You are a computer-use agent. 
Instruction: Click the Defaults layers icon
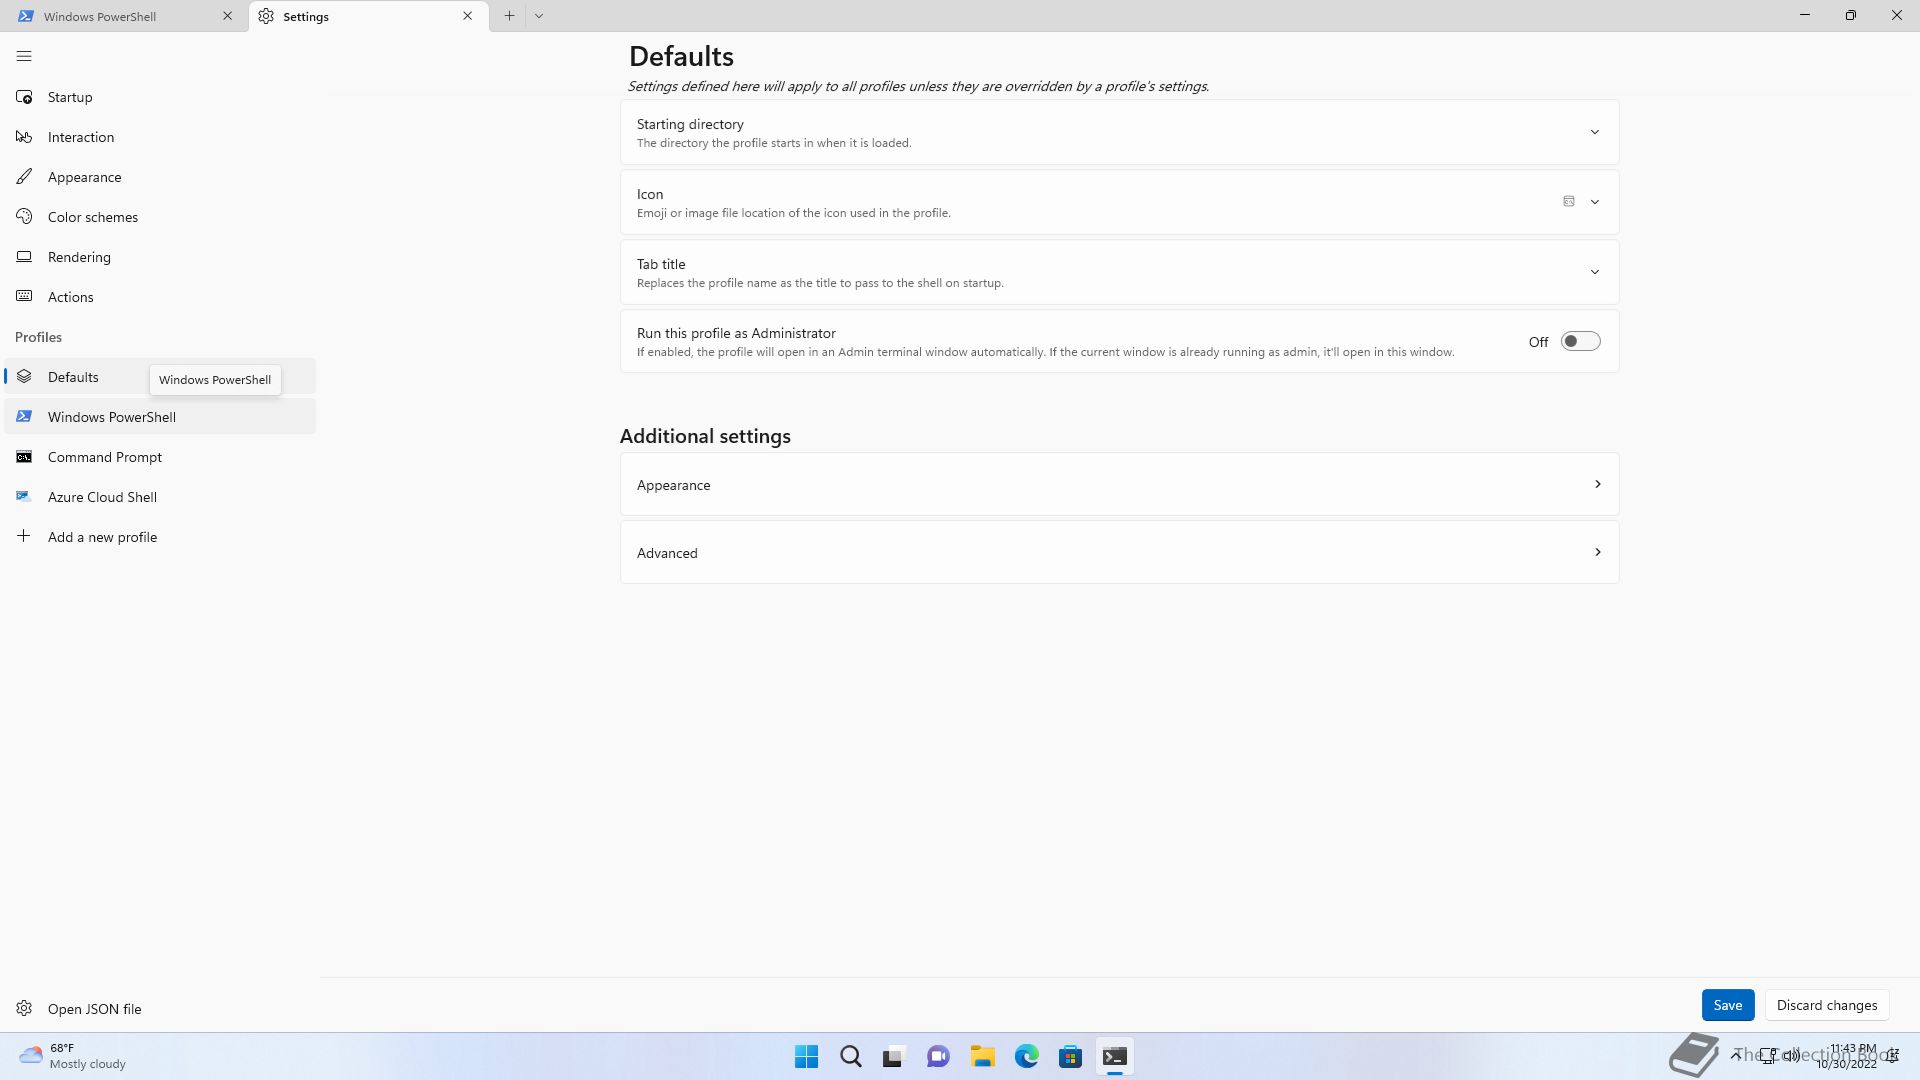(x=24, y=377)
